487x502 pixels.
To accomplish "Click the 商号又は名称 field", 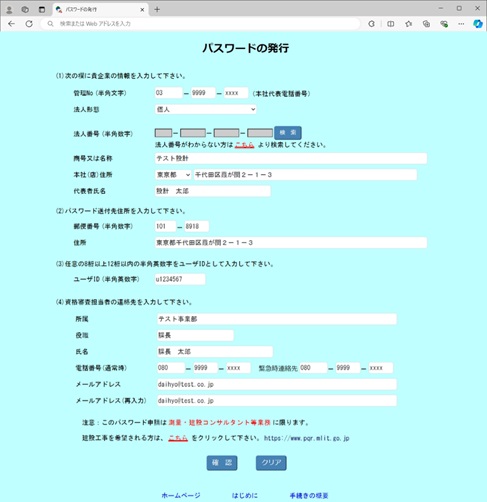I will point(291,158).
